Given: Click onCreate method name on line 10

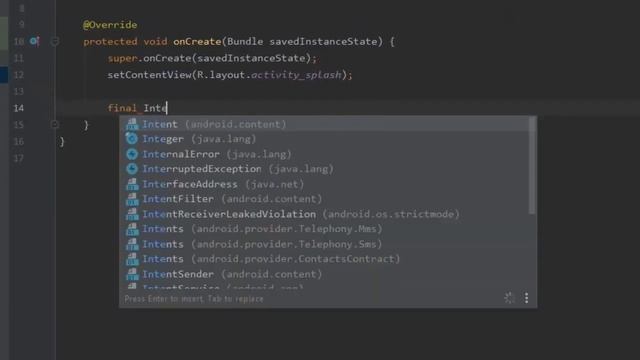Looking at the screenshot, I should (197, 42).
